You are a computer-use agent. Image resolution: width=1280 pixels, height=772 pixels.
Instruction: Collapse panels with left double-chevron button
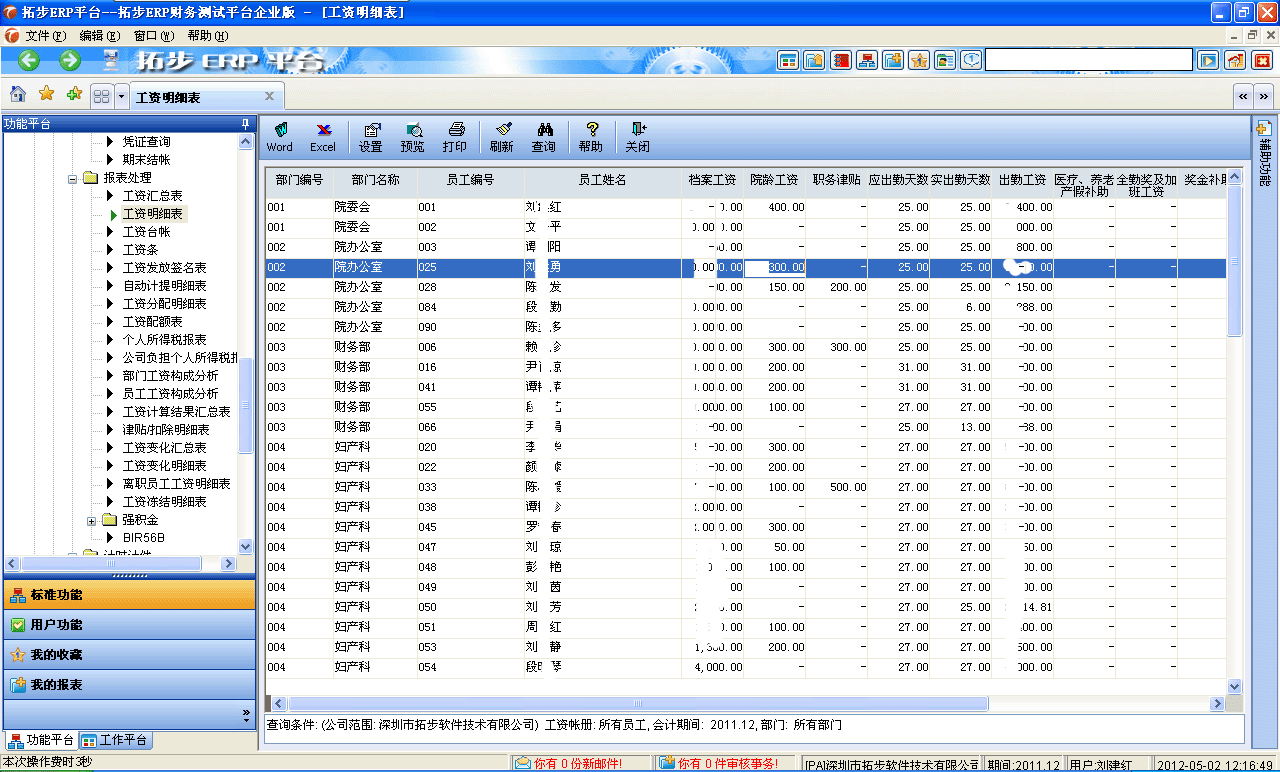click(x=1242, y=96)
